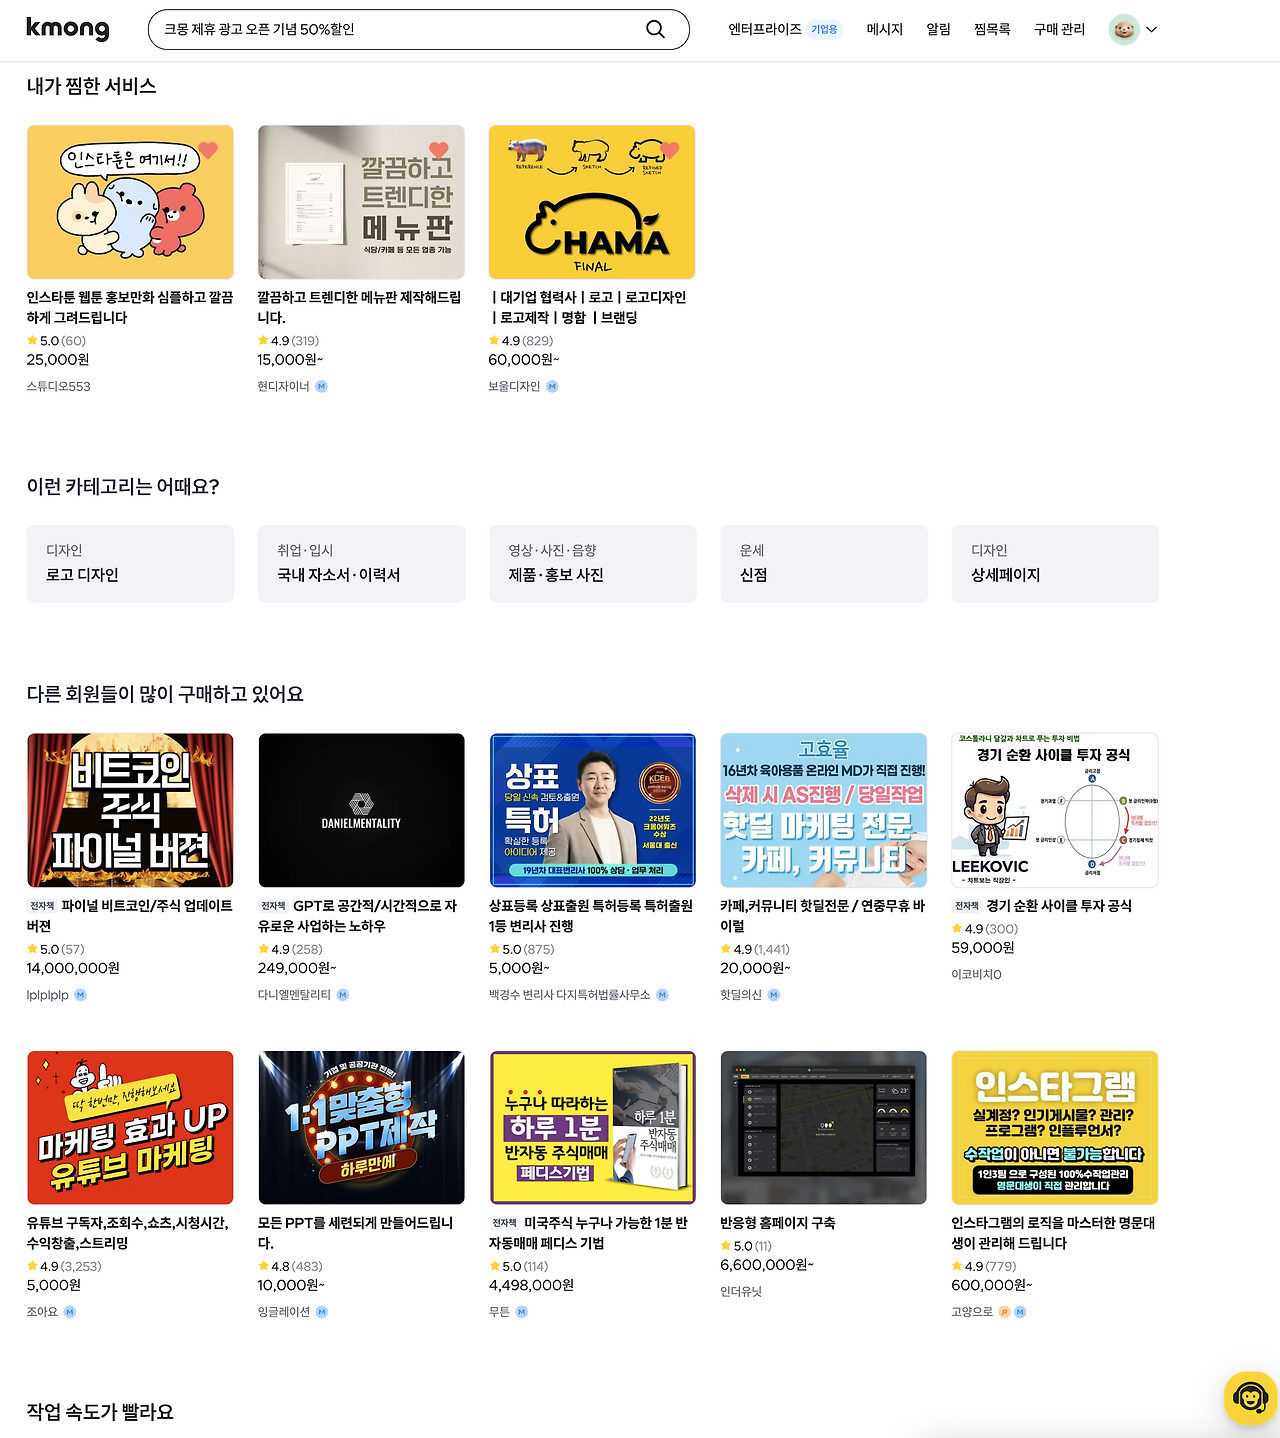This screenshot has width=1280, height=1438.
Task: Click the M badge beside 보울디자인
Action: point(552,386)
